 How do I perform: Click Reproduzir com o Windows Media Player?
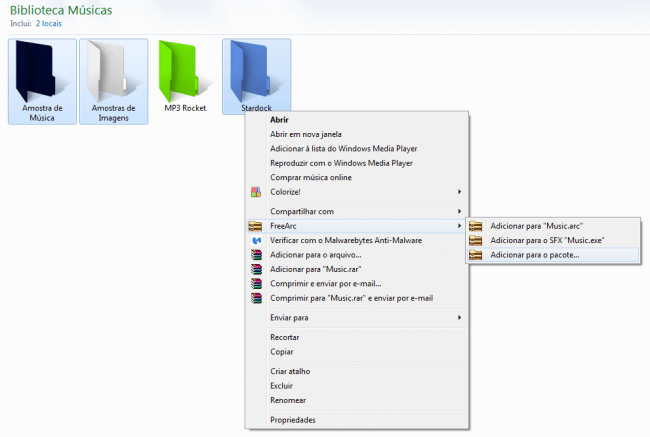341,162
